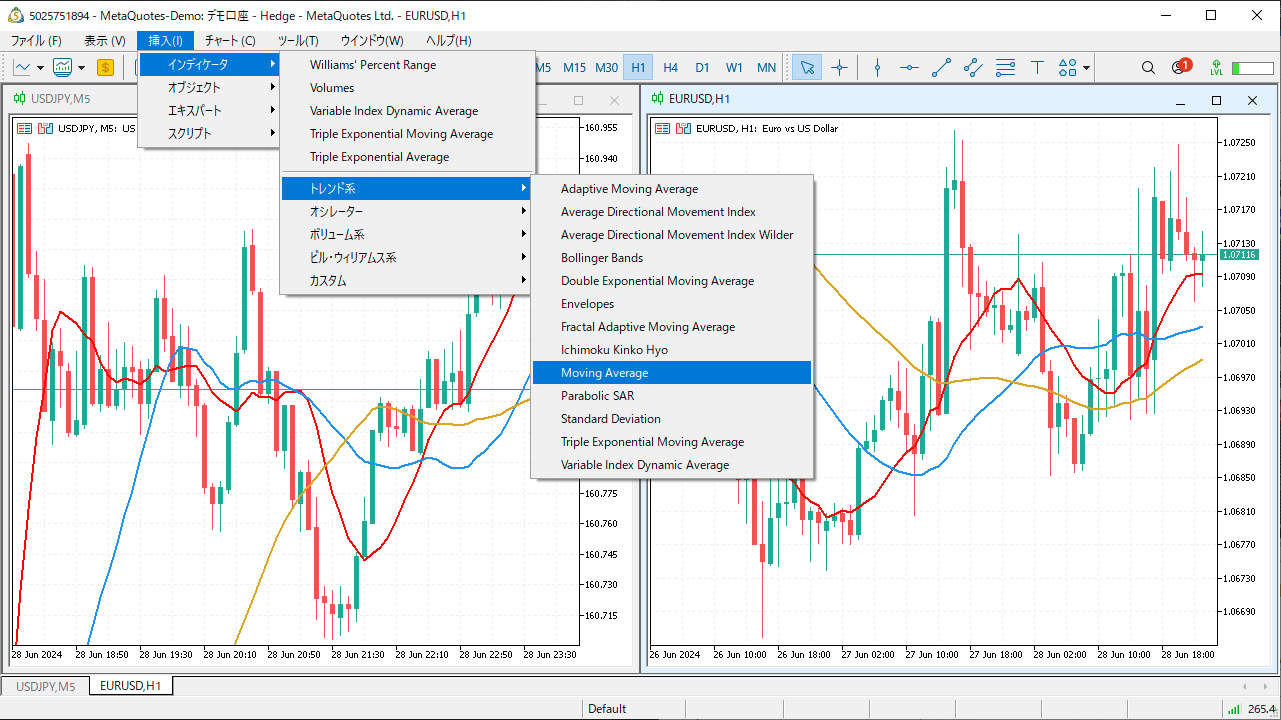
Task: Select the text label tool
Action: point(1037,68)
